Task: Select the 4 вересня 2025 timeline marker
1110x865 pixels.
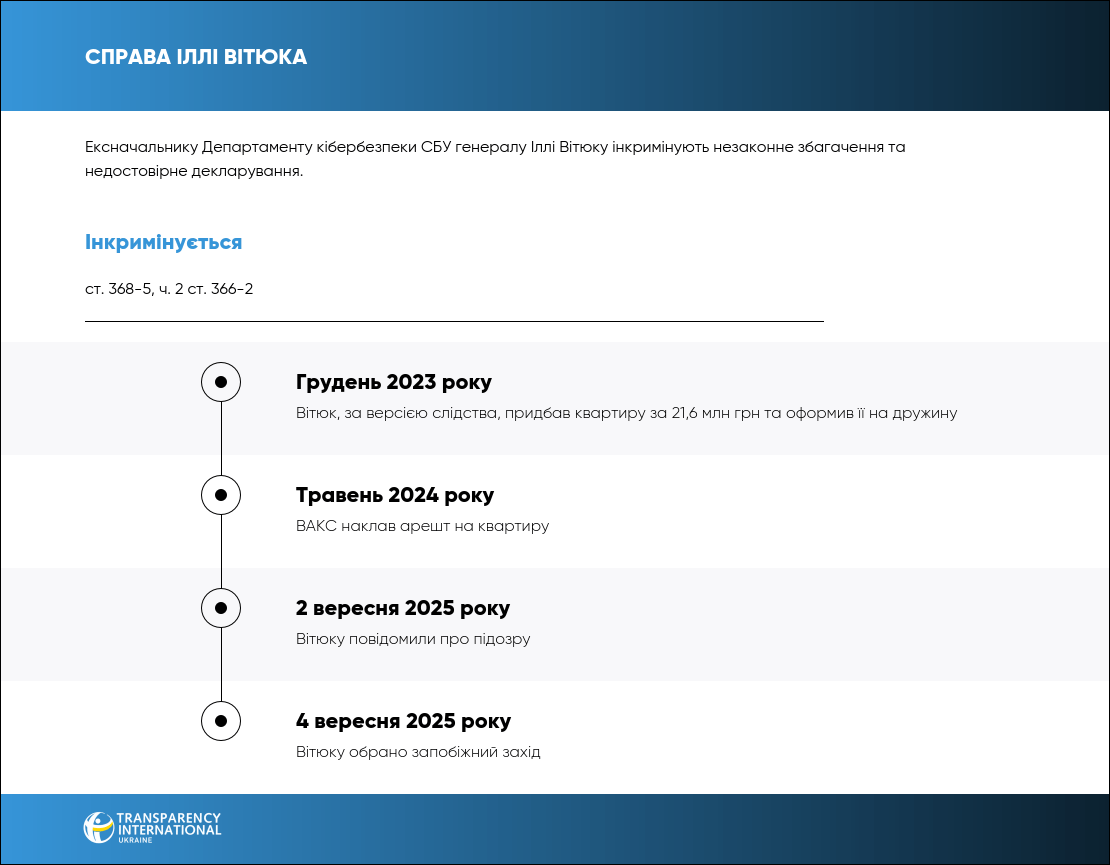Action: [x=221, y=721]
